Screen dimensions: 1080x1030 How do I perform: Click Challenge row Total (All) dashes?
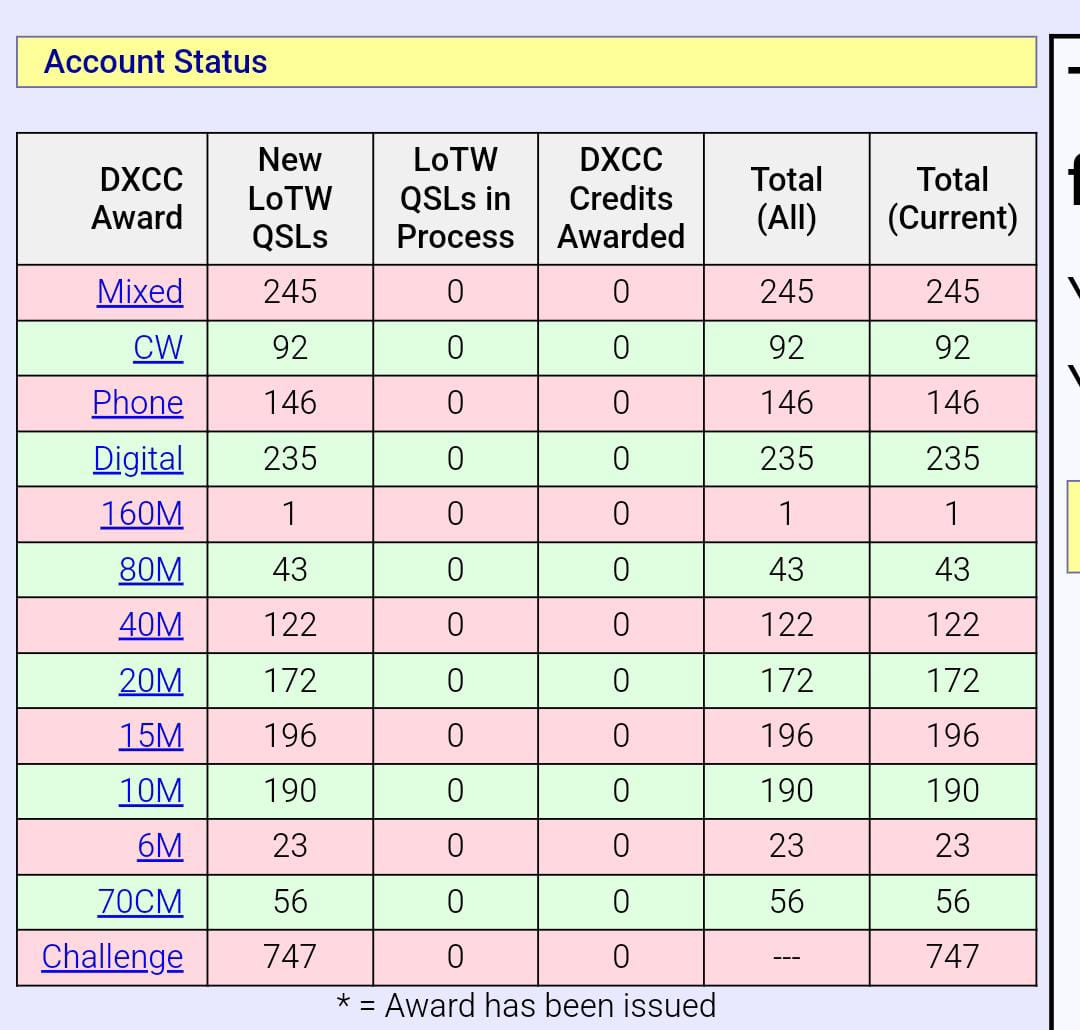point(787,958)
